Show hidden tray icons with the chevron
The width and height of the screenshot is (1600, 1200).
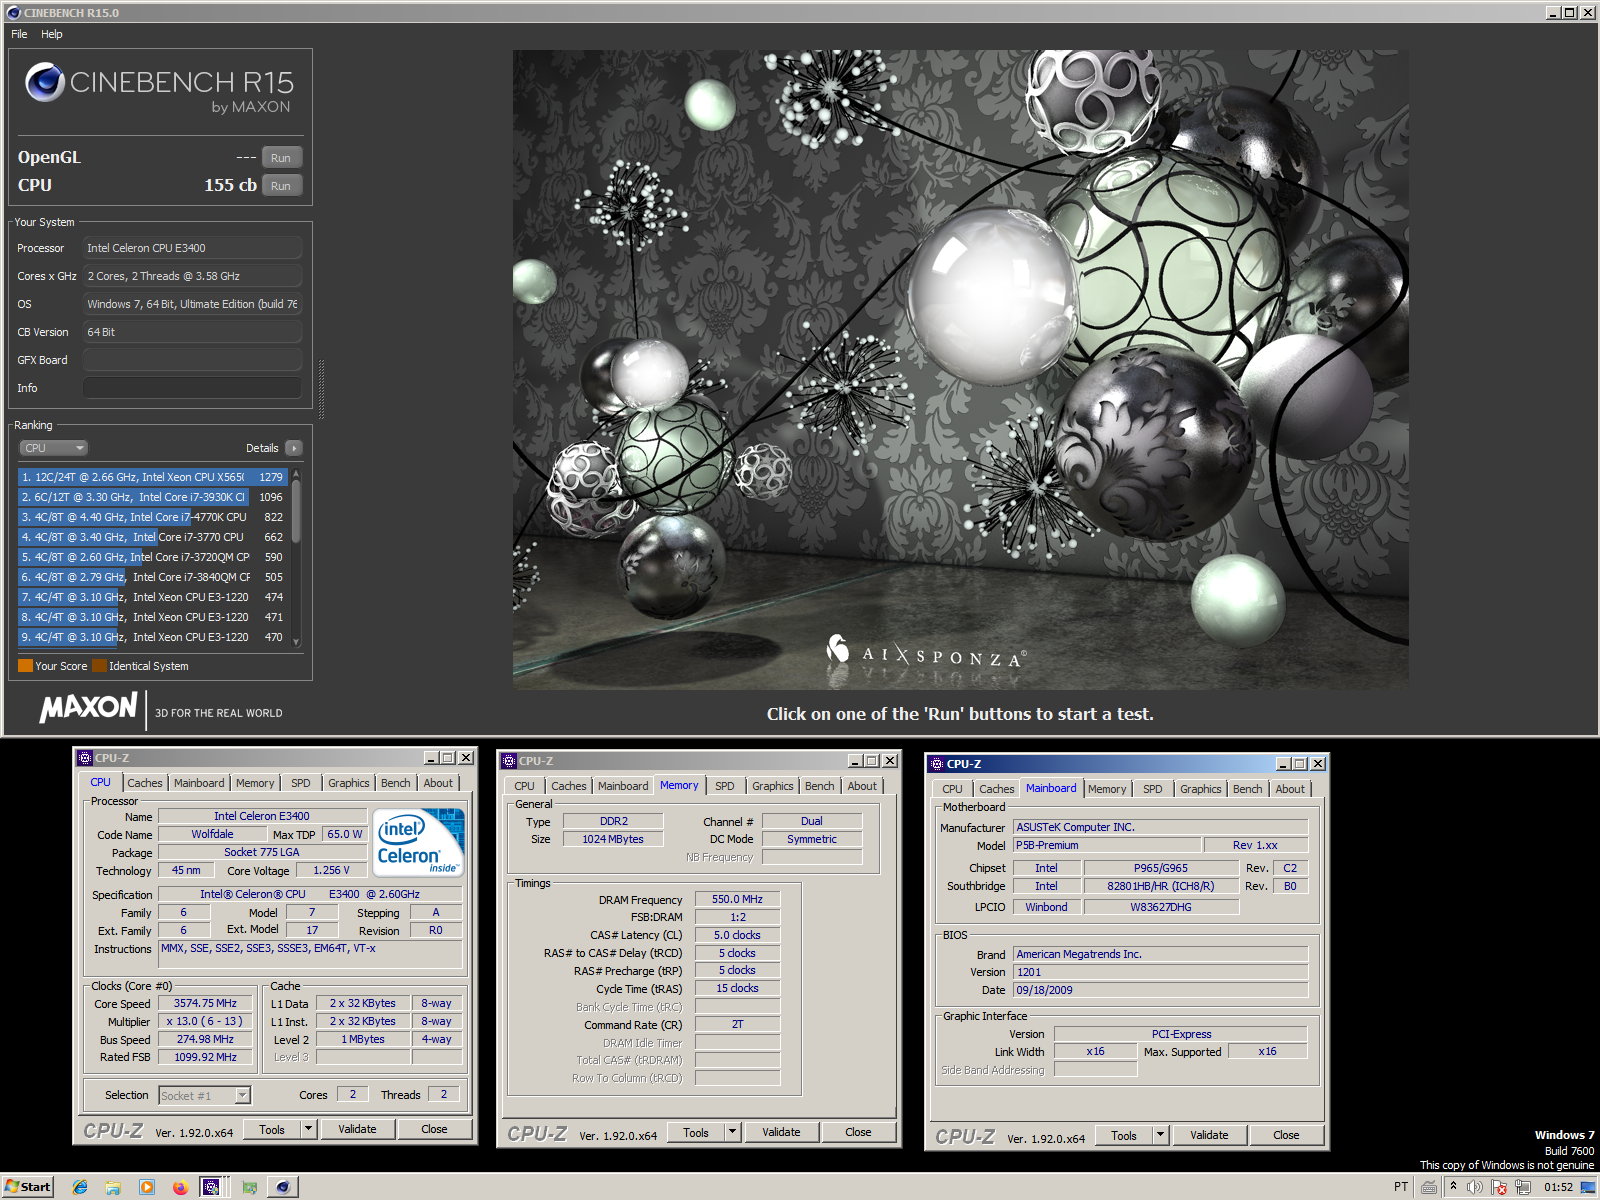pos(1454,1187)
